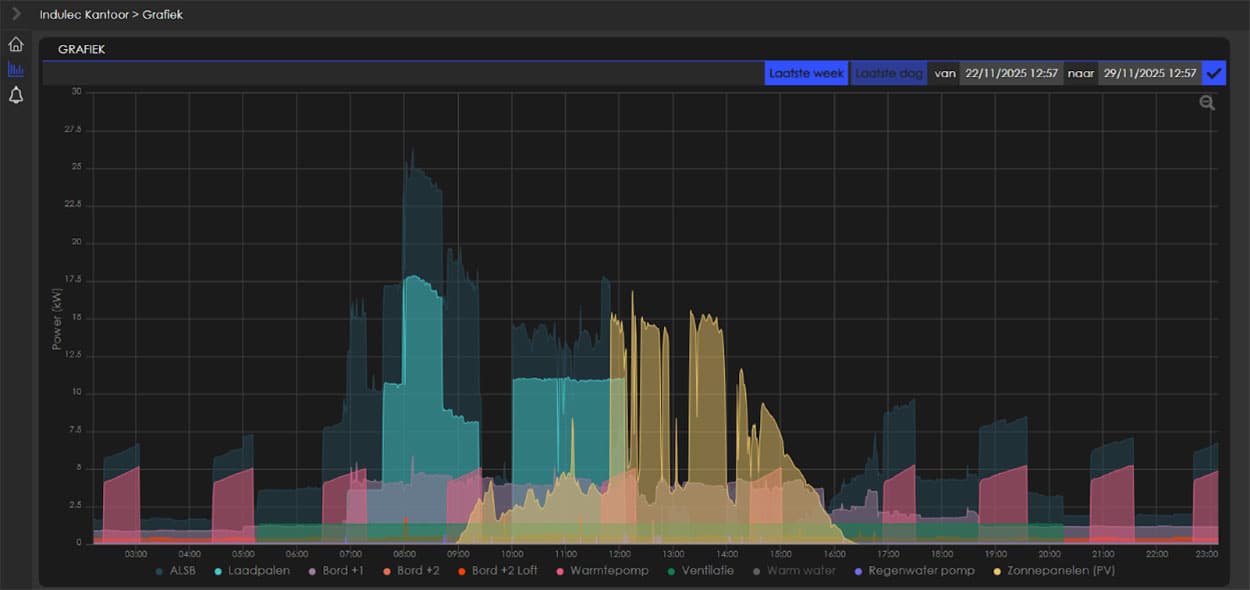Click the 16:00 label on time axis
Viewport: 1250px width, 590px height.
point(833,554)
